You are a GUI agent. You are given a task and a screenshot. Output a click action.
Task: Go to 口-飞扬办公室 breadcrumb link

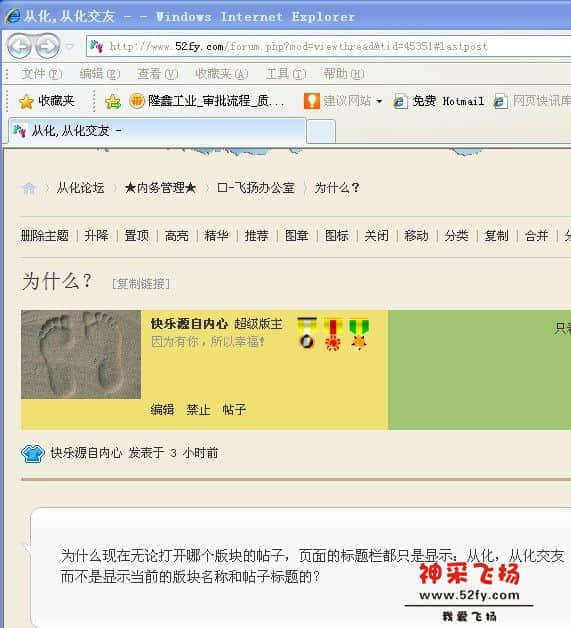255,187
